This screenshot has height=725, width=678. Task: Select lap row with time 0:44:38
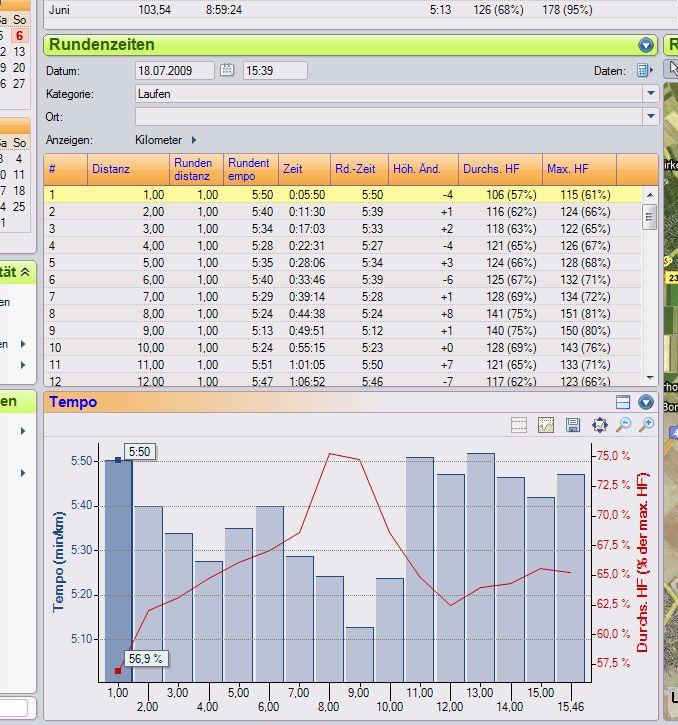click(x=343, y=314)
